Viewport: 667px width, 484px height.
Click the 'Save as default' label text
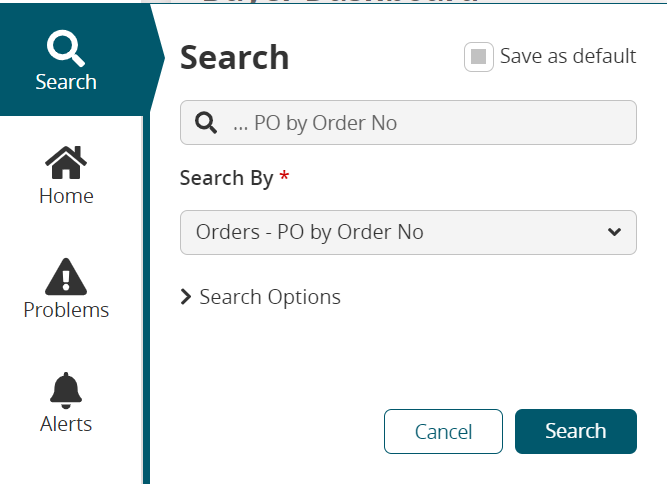[568, 56]
